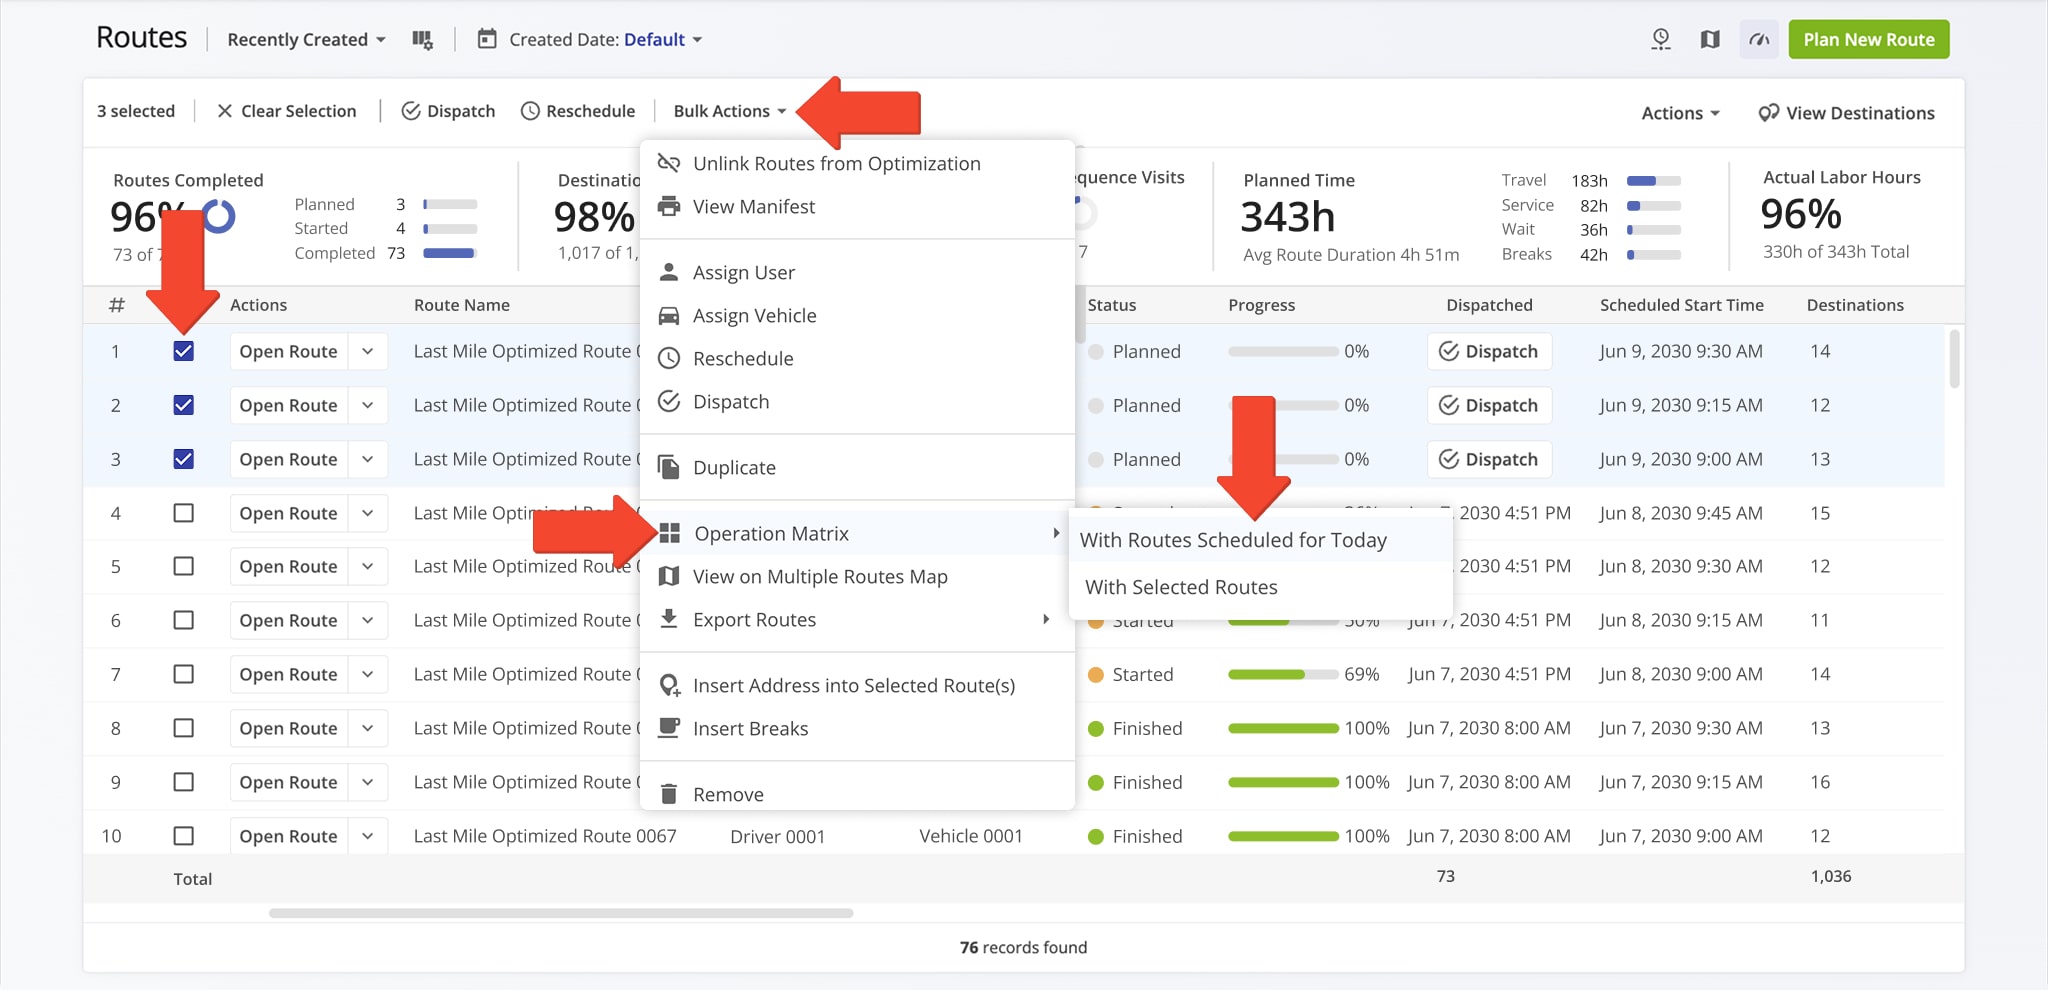Click Open Route in row 10
2048x990 pixels.
pos(289,836)
